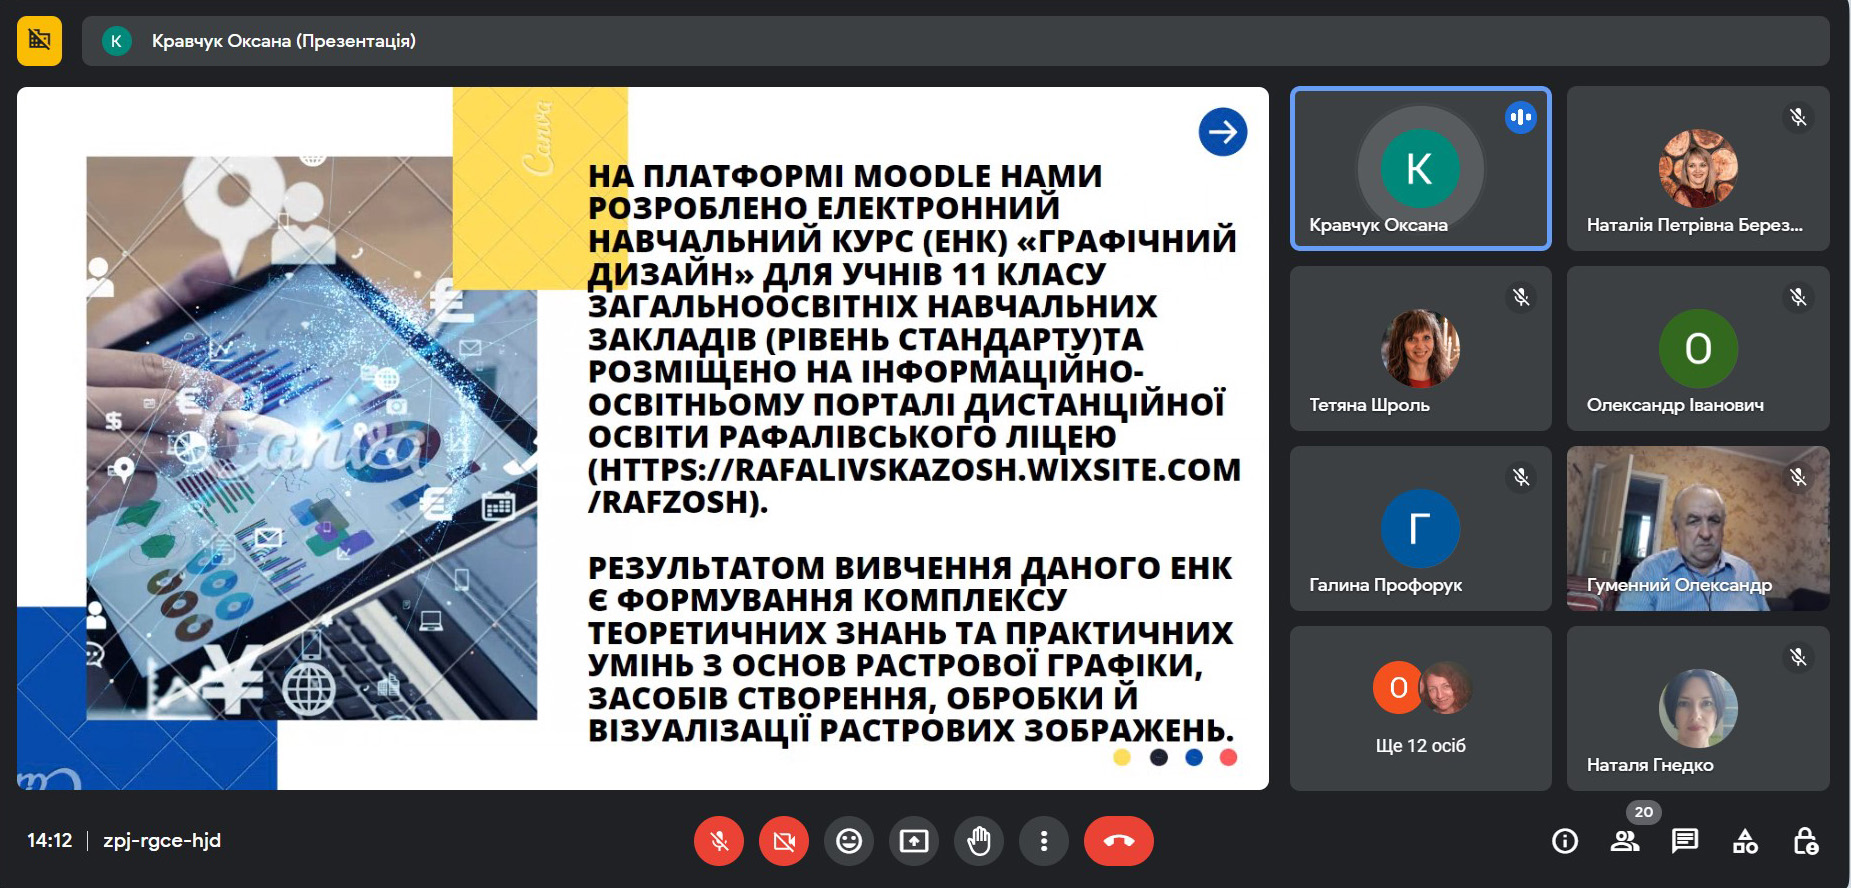Click muted mic icon on Гуменний Олександр tile
The image size is (1851, 888).
point(1798,477)
